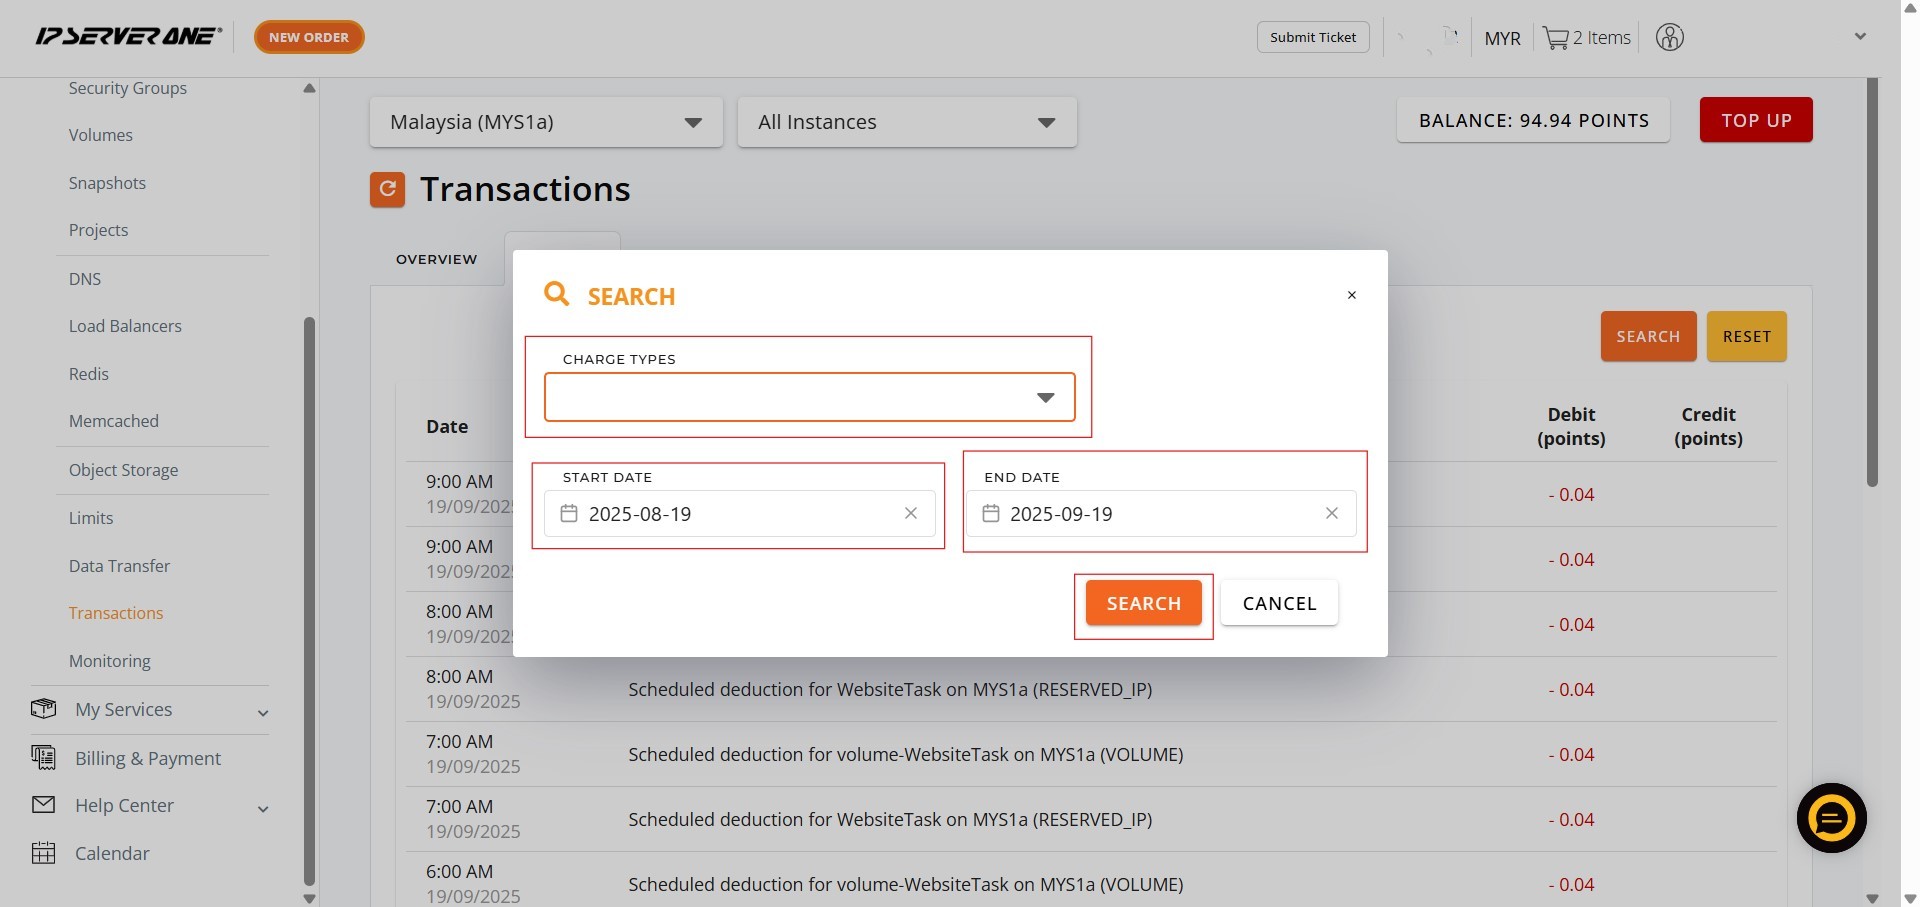Click the calendar icon in End Date
The width and height of the screenshot is (1920, 907).
tap(990, 513)
